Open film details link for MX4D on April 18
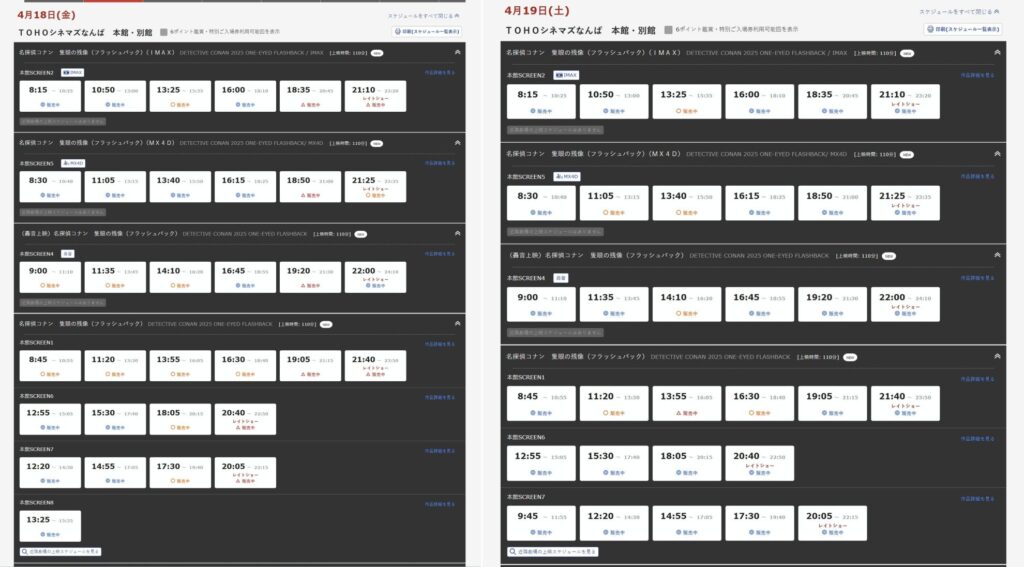Viewport: 1024px width, 567px height. click(x=440, y=163)
